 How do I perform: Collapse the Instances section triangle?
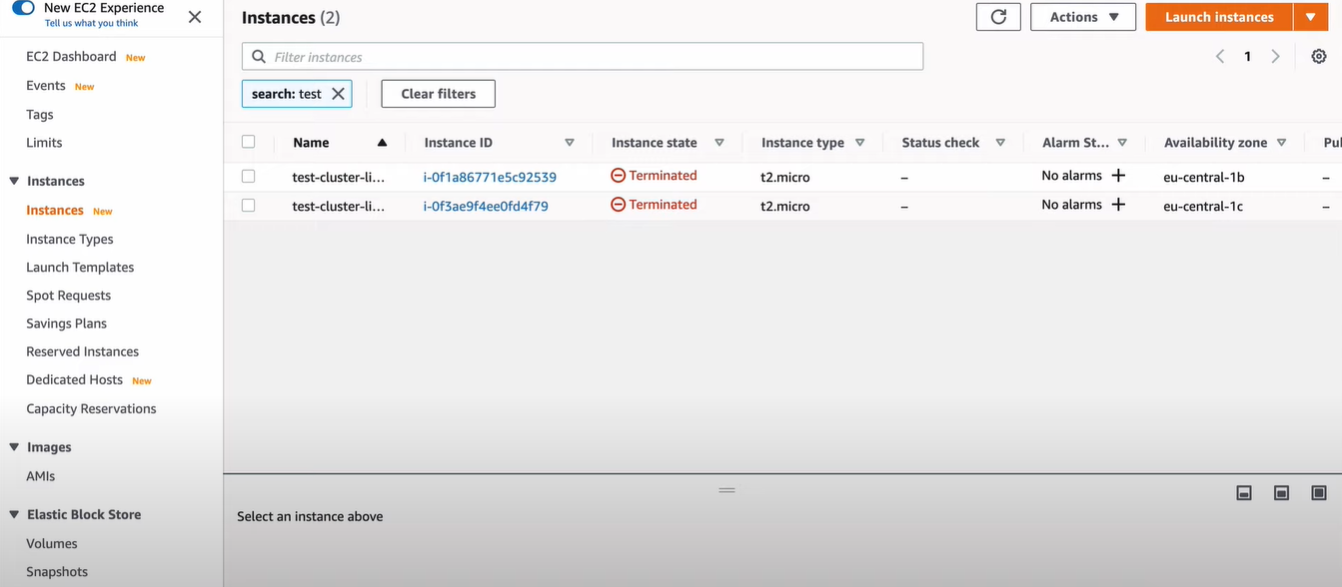tap(14, 181)
